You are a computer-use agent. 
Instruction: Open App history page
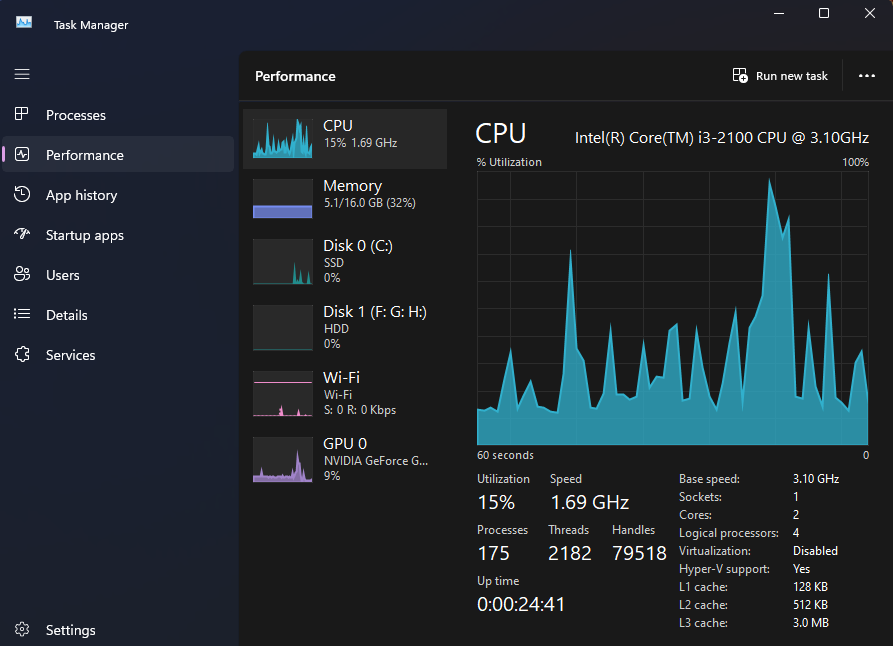pos(81,195)
